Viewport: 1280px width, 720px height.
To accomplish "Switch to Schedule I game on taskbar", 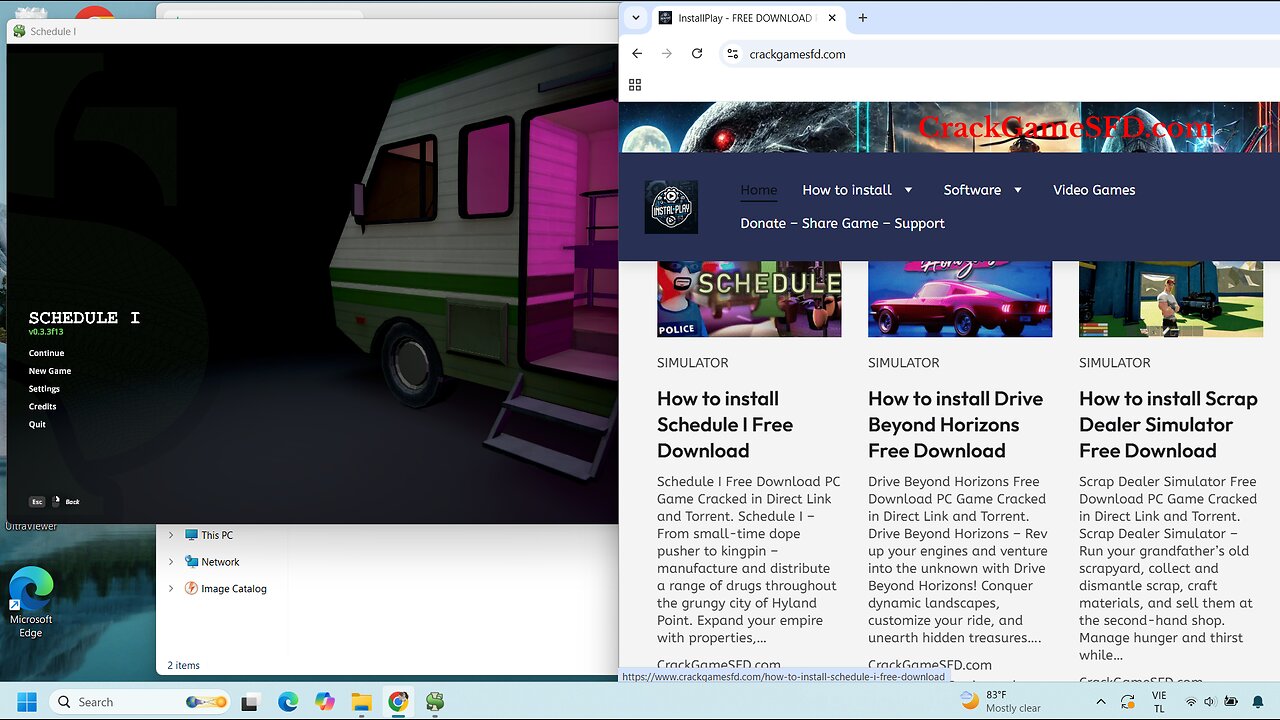I will click(x=435, y=702).
